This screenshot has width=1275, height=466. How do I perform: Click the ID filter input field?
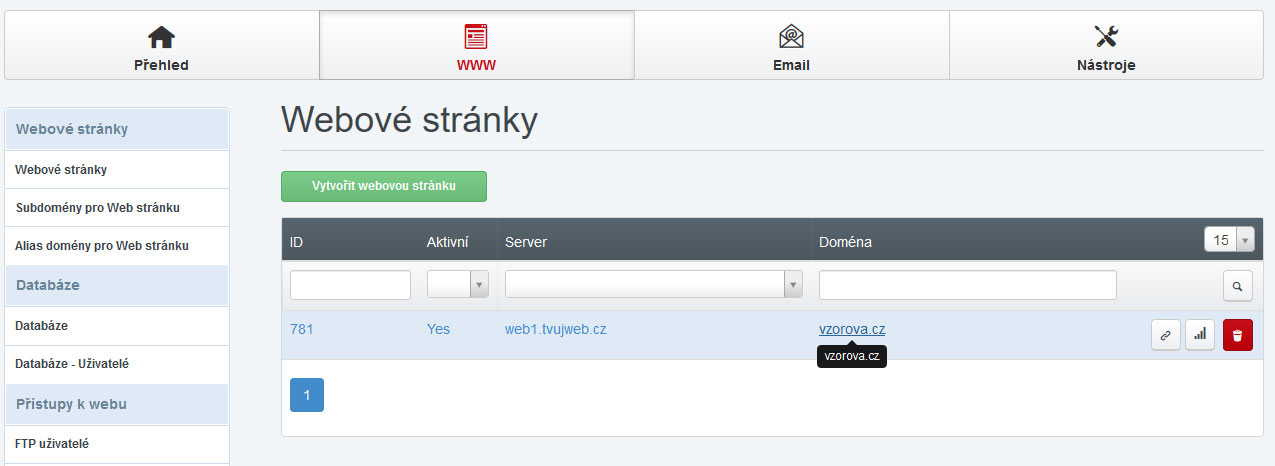coord(350,285)
